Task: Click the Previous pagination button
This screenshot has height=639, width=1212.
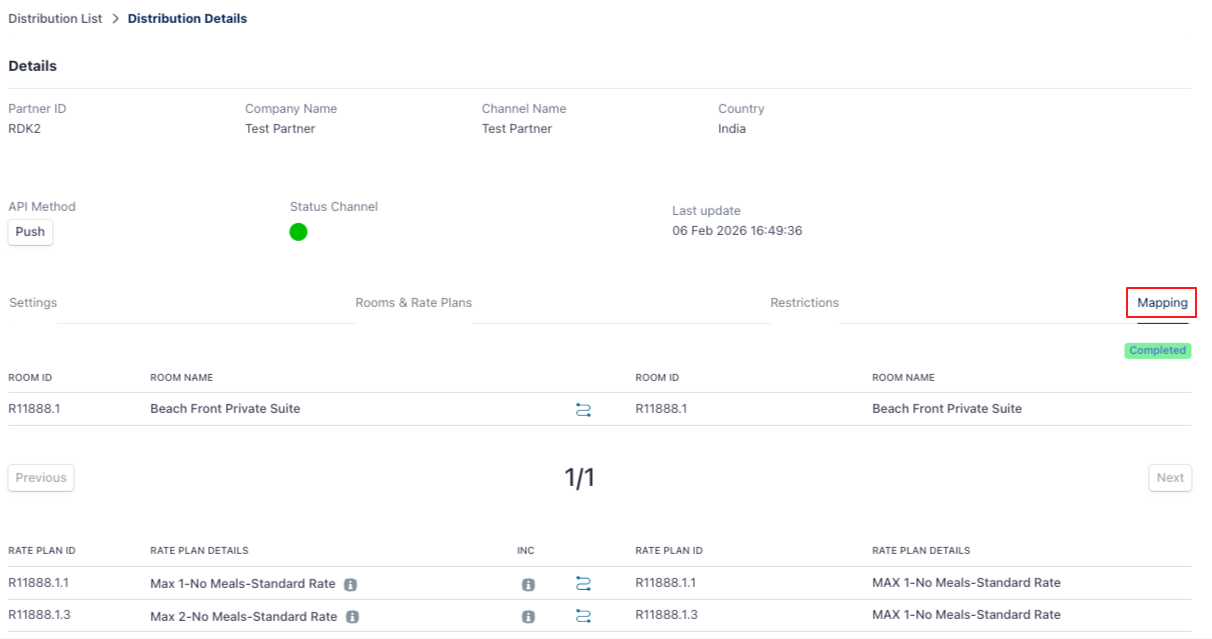Action: (x=41, y=478)
